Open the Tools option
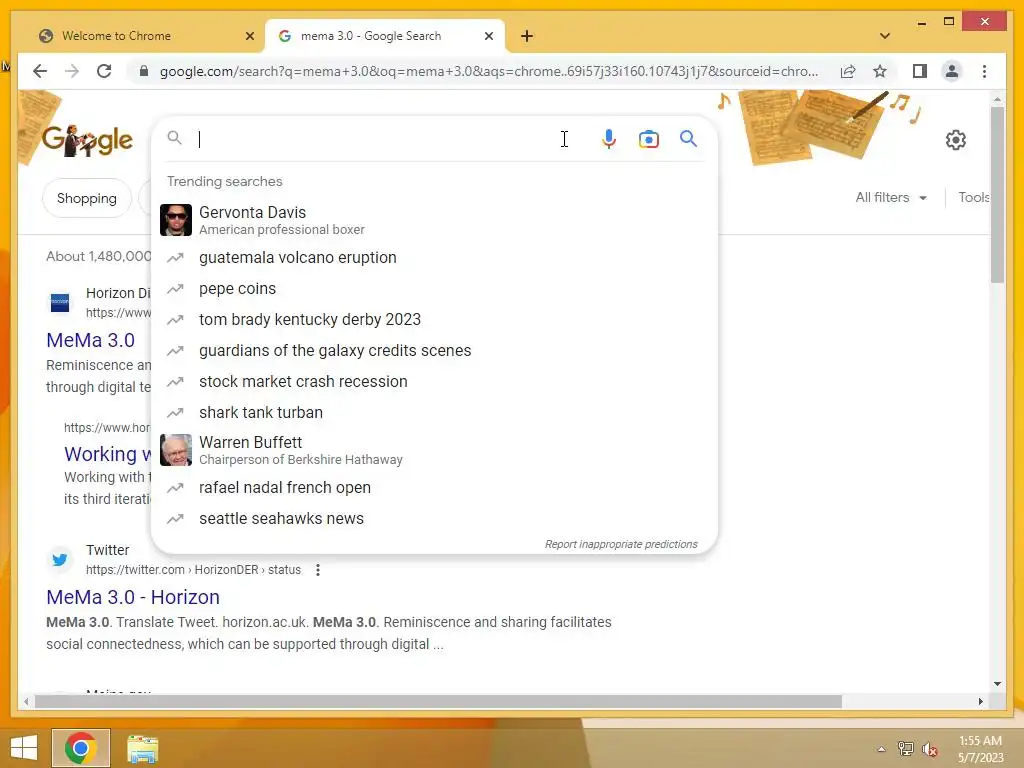The height and width of the screenshot is (768, 1024). click(x=974, y=197)
